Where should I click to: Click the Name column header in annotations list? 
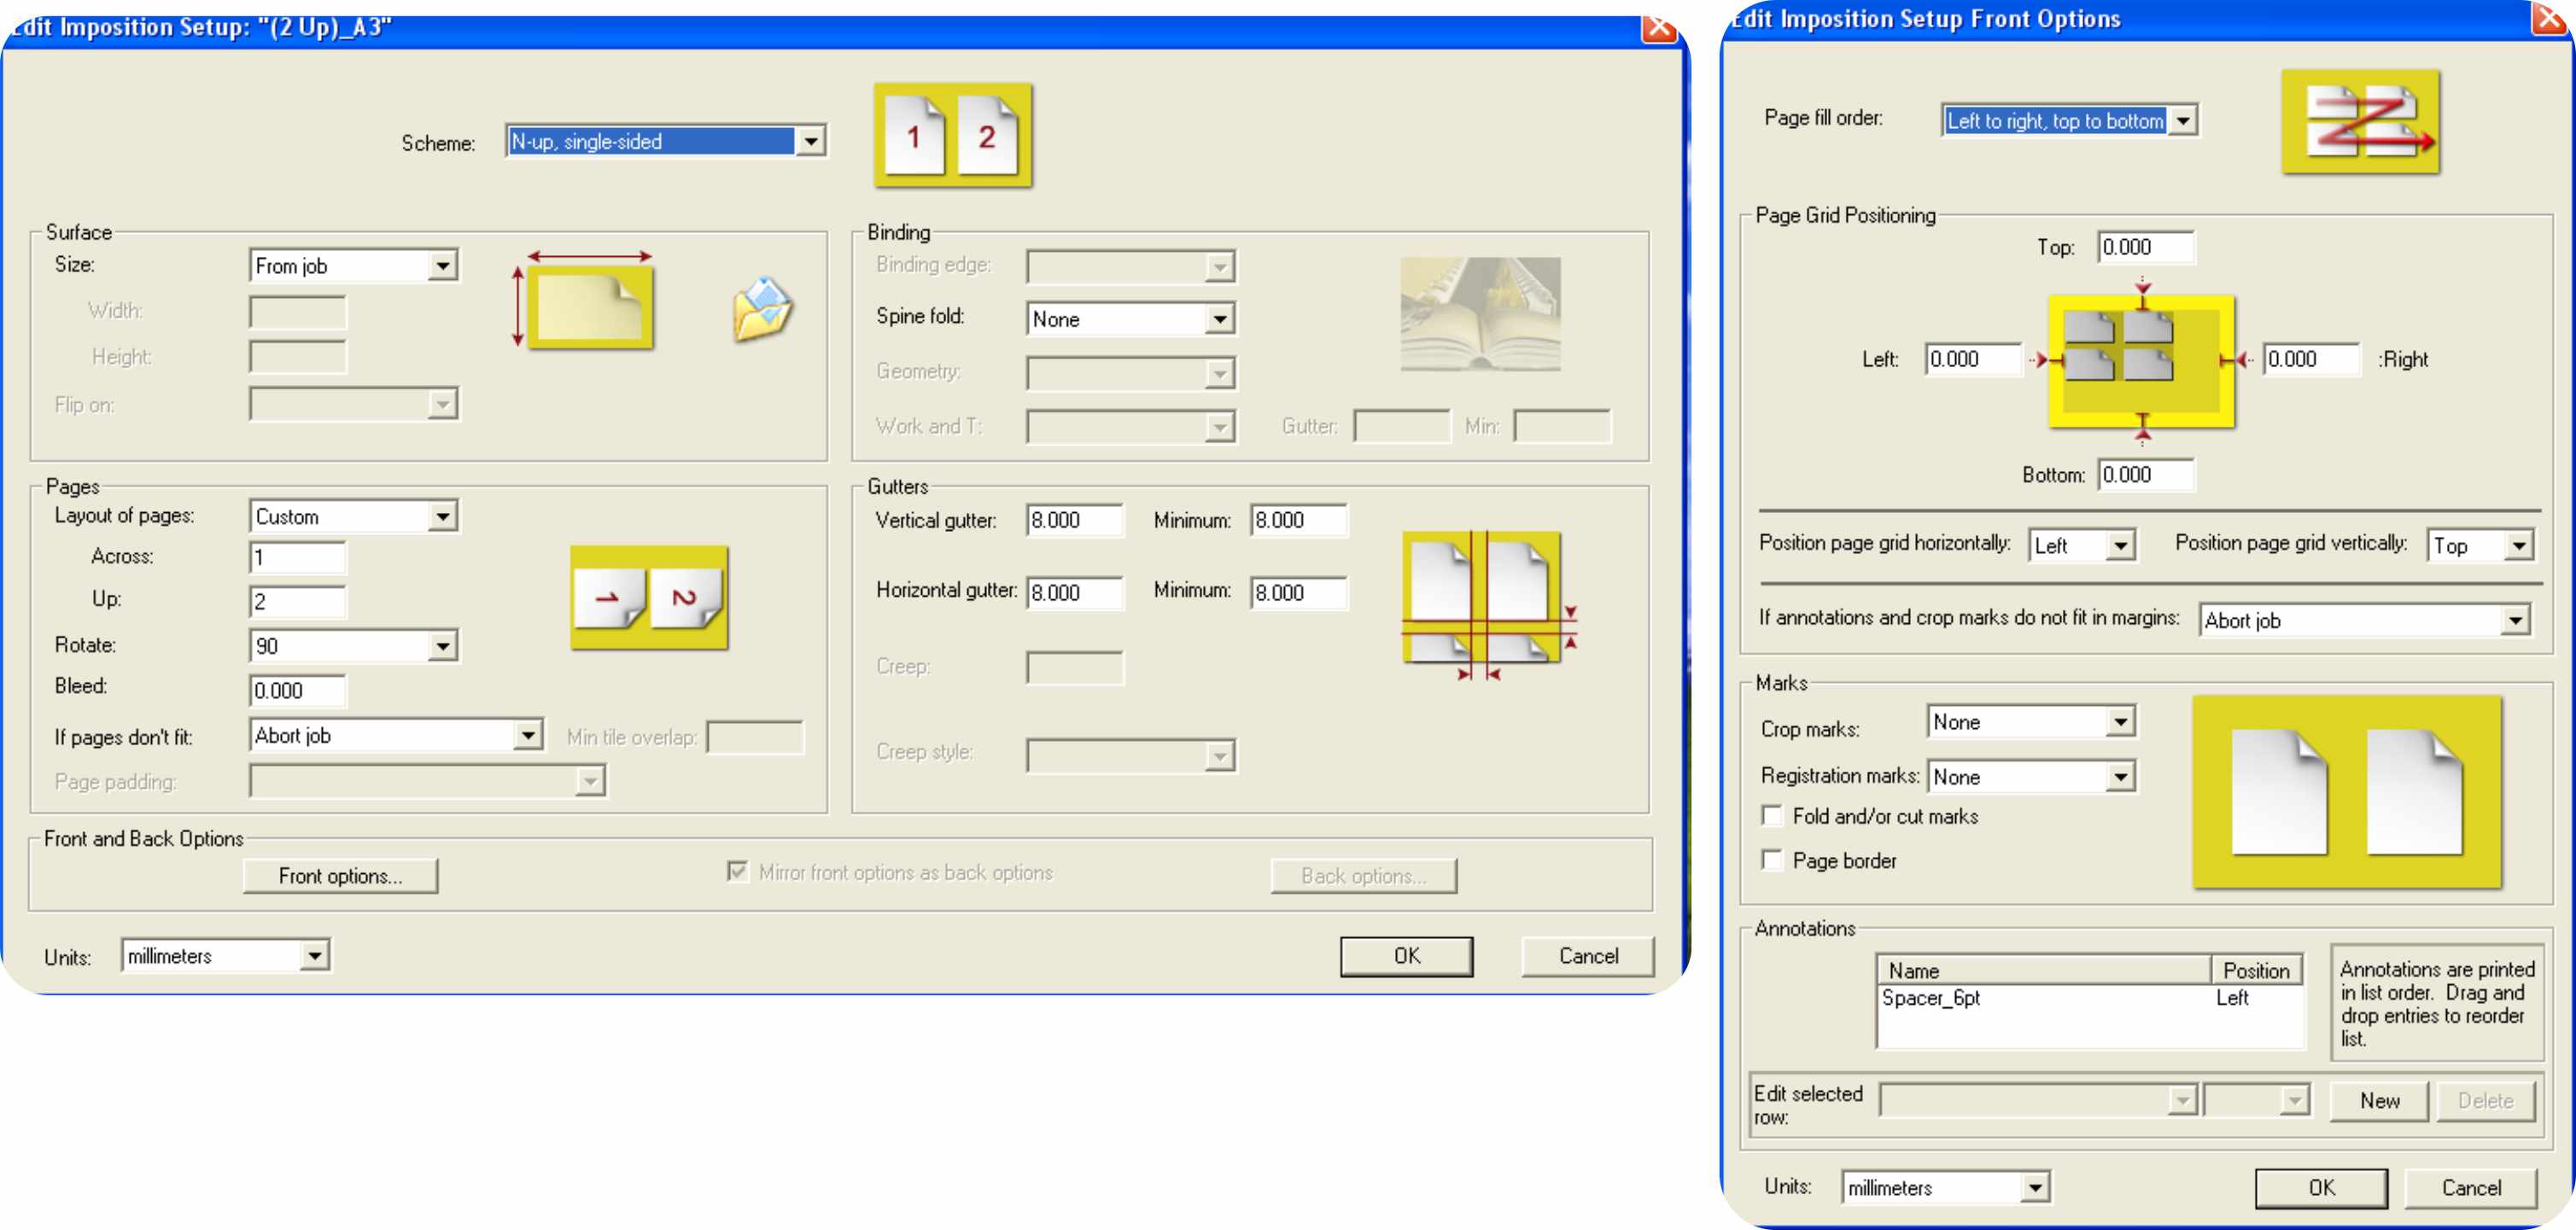(x=2043, y=970)
